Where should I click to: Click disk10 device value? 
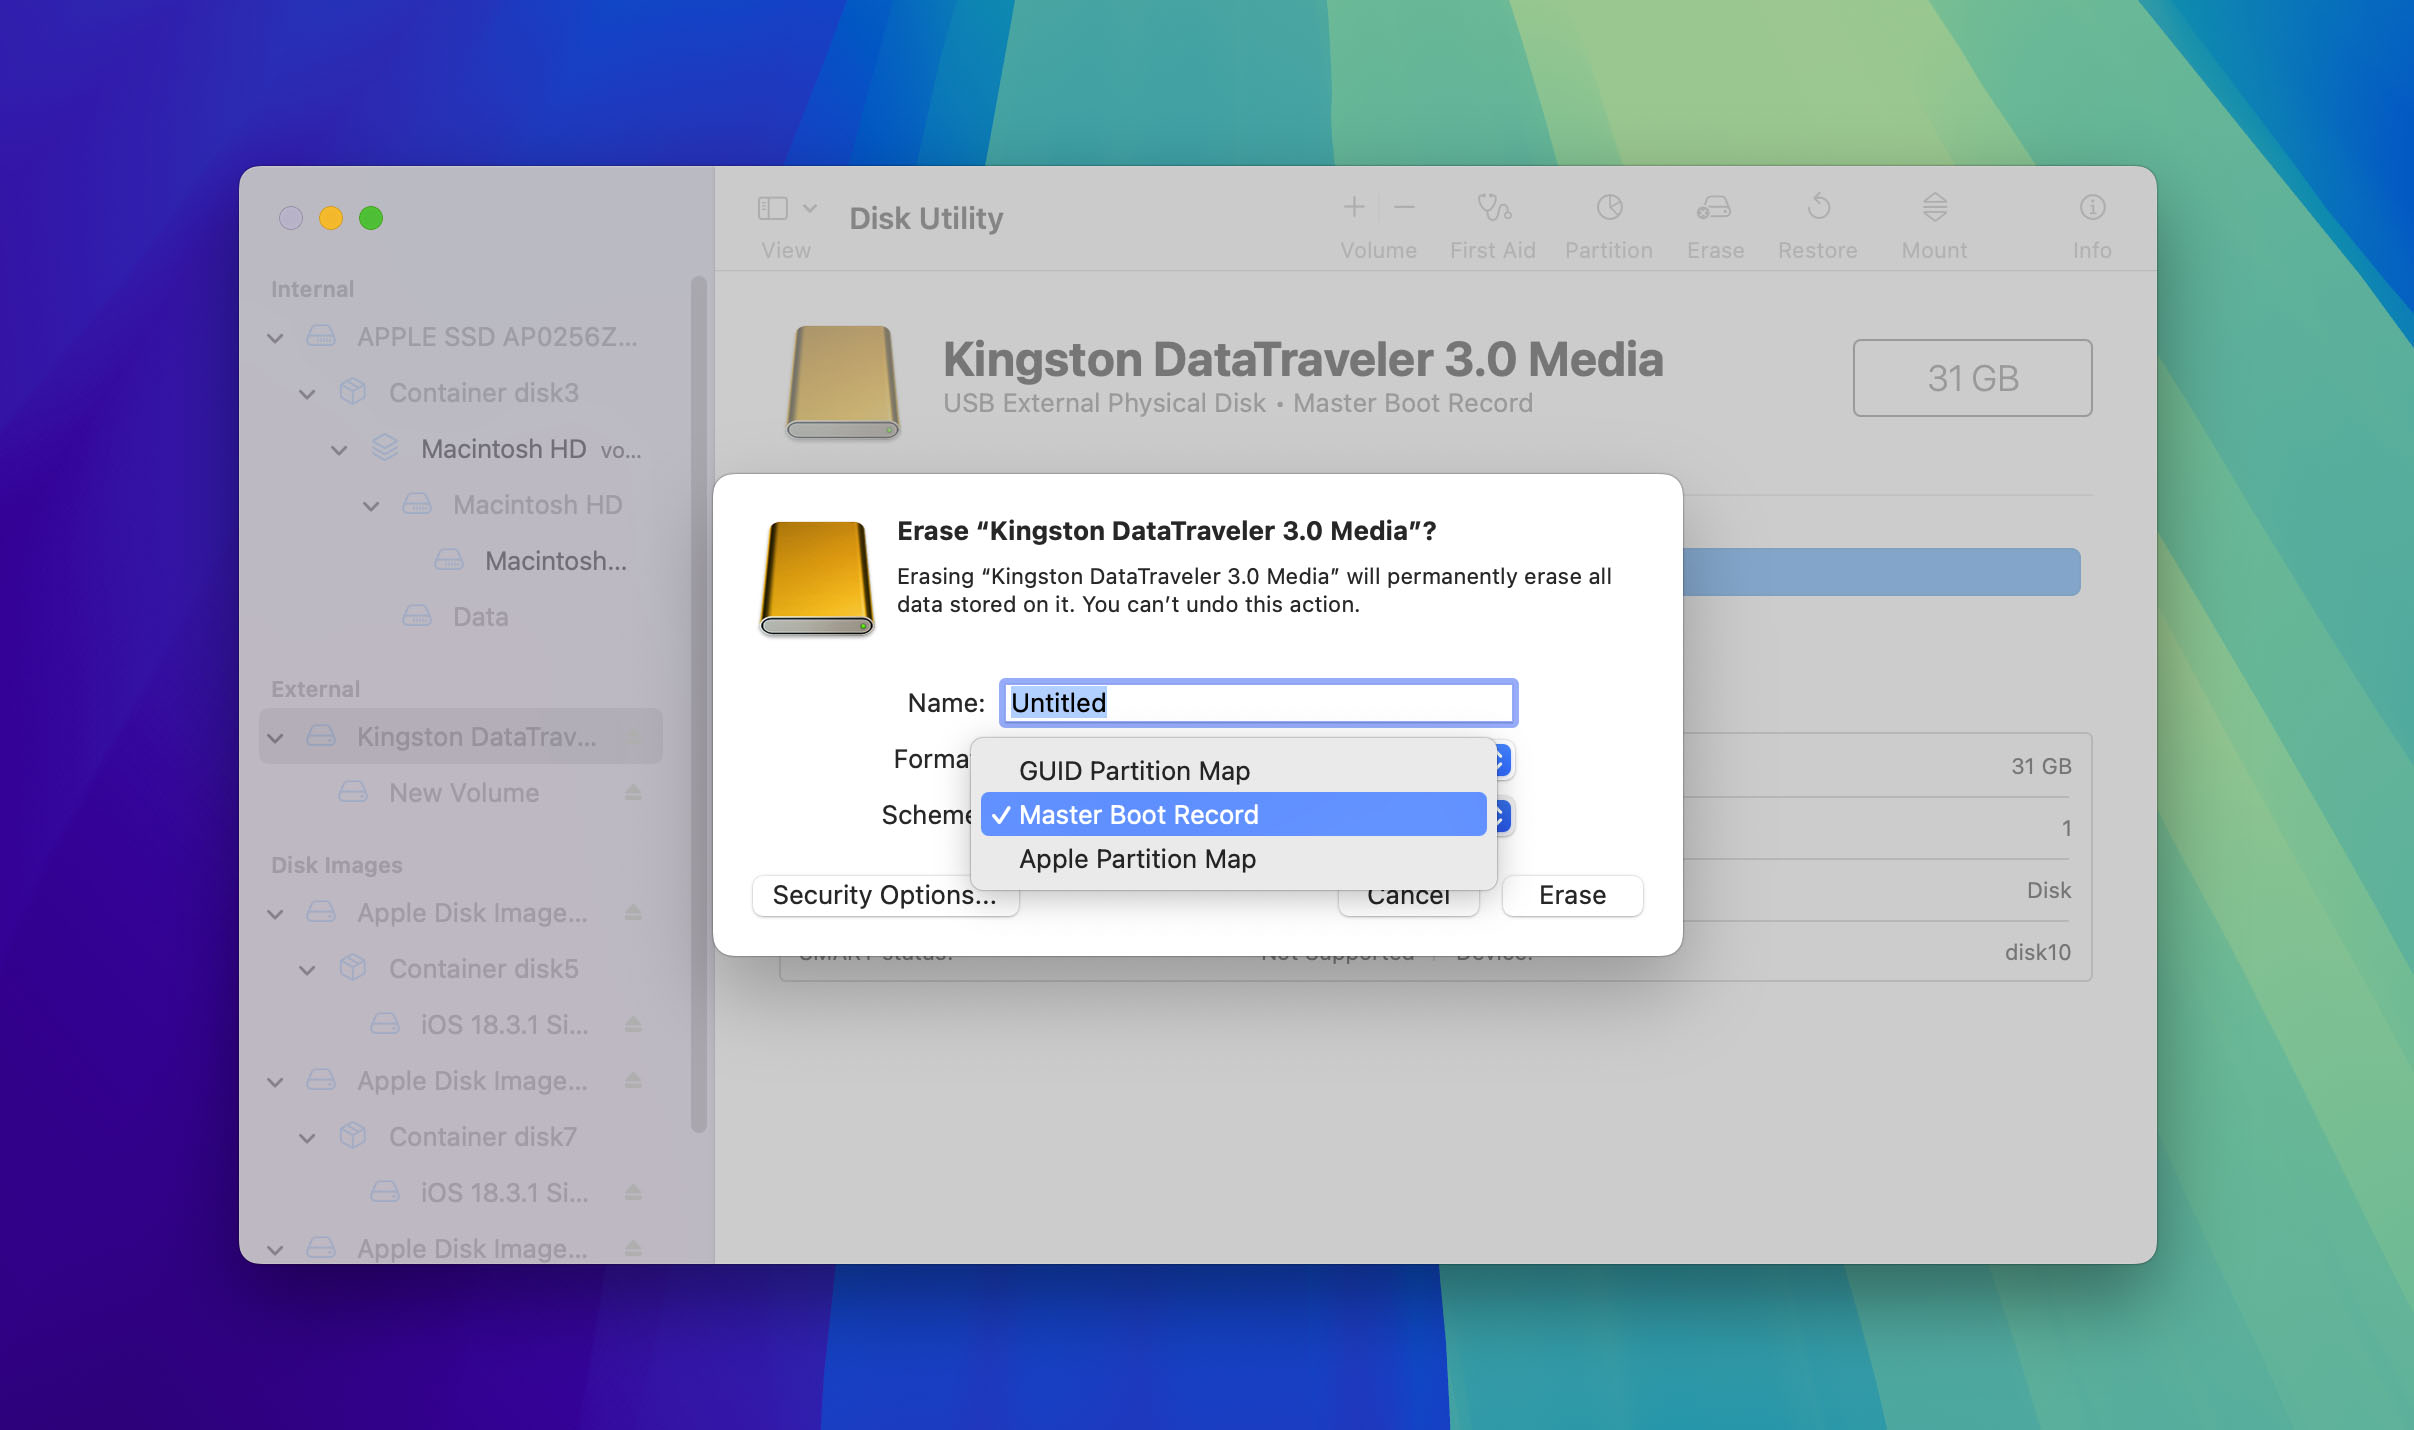pos(2037,952)
